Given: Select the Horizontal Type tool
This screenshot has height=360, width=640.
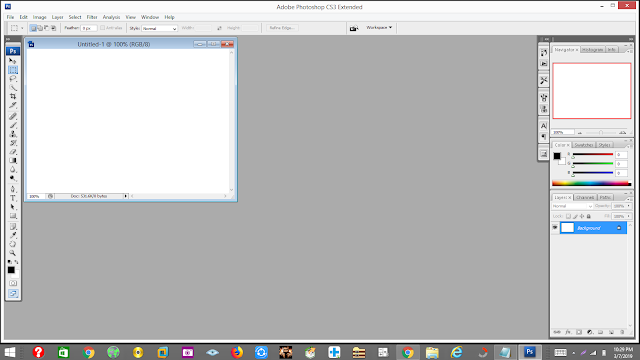Looking at the screenshot, I should (x=13, y=198).
